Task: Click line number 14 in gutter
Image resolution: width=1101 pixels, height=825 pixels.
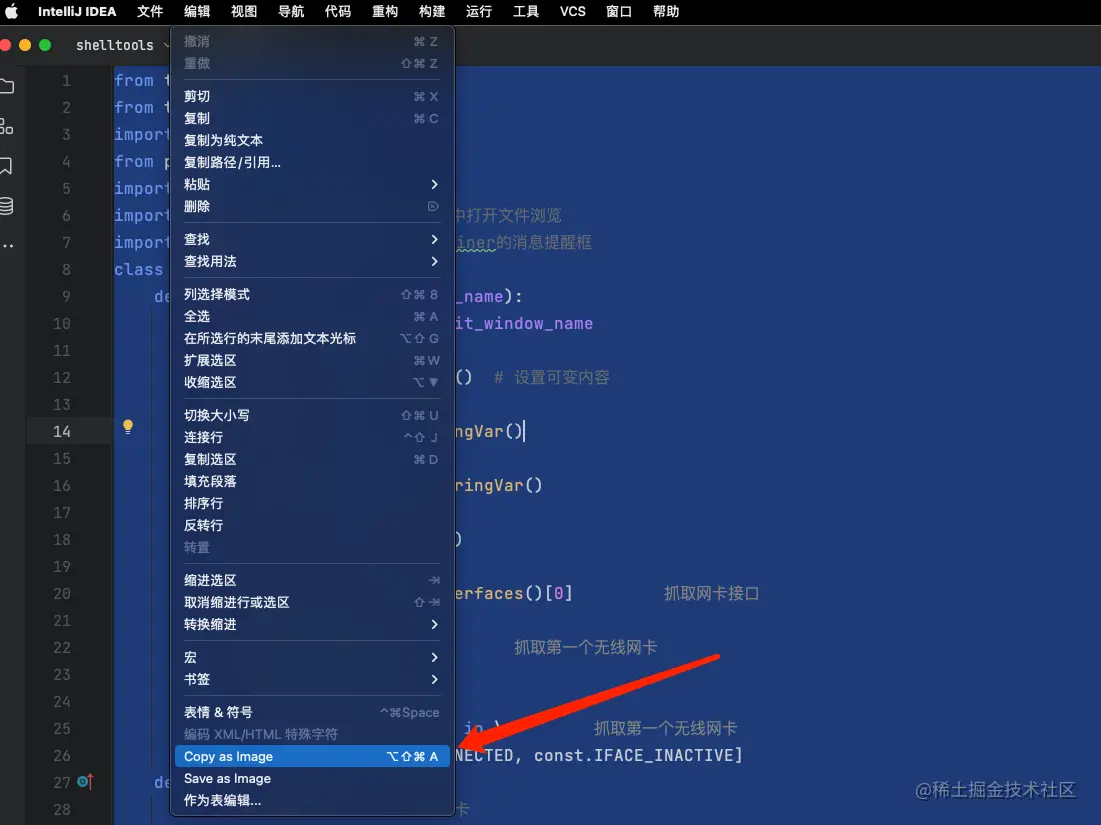Action: [62, 431]
